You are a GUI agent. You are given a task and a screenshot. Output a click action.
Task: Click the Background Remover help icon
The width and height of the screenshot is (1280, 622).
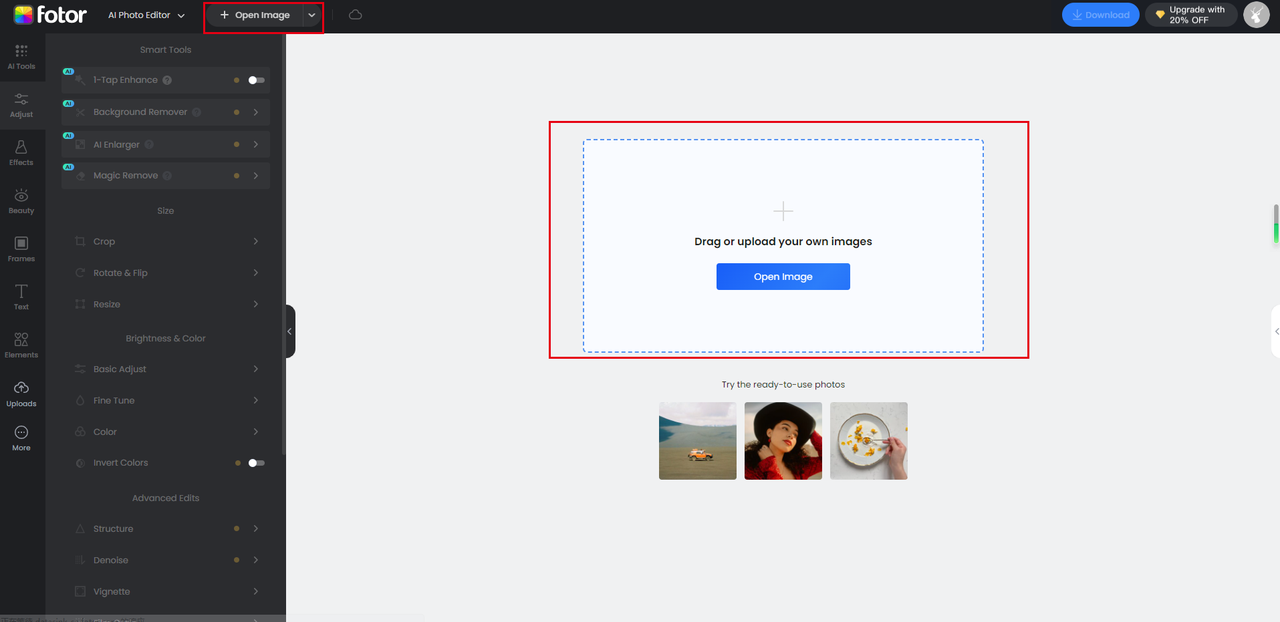pos(197,112)
